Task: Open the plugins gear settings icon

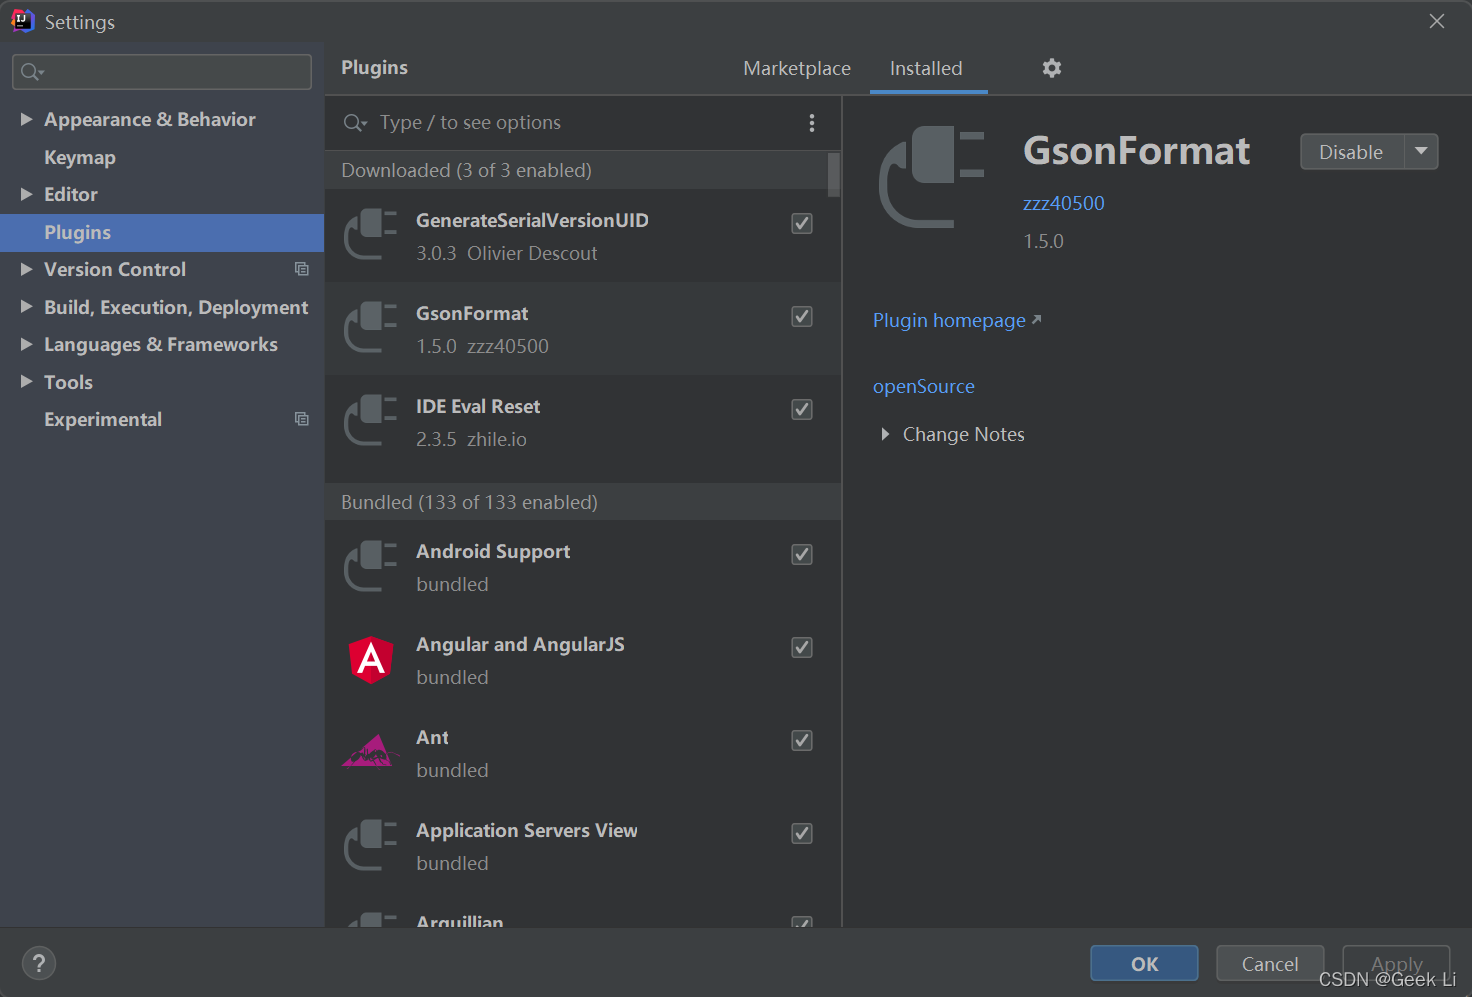Action: pyautogui.click(x=1051, y=68)
